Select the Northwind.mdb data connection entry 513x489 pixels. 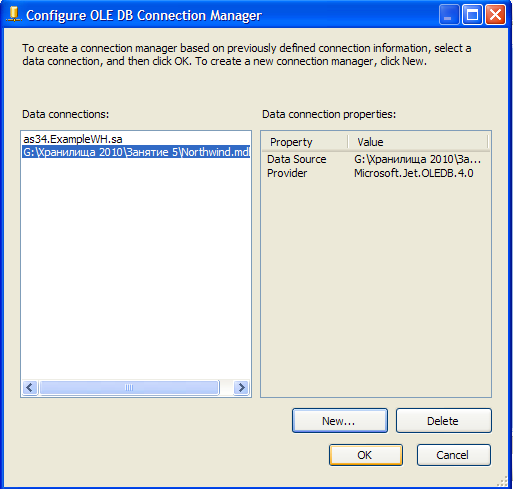(136, 152)
